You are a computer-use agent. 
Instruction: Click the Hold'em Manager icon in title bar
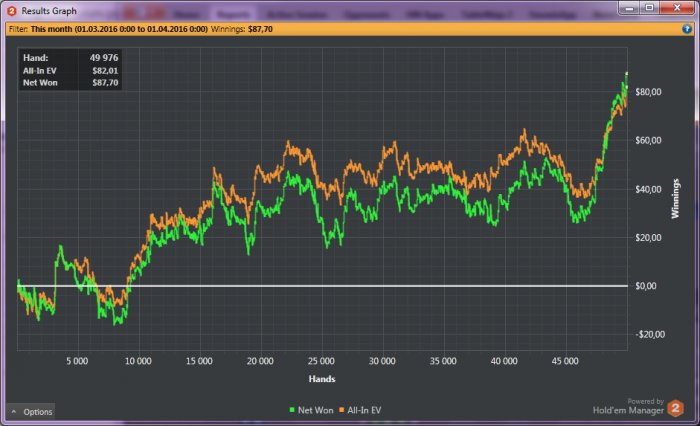pos(11,11)
